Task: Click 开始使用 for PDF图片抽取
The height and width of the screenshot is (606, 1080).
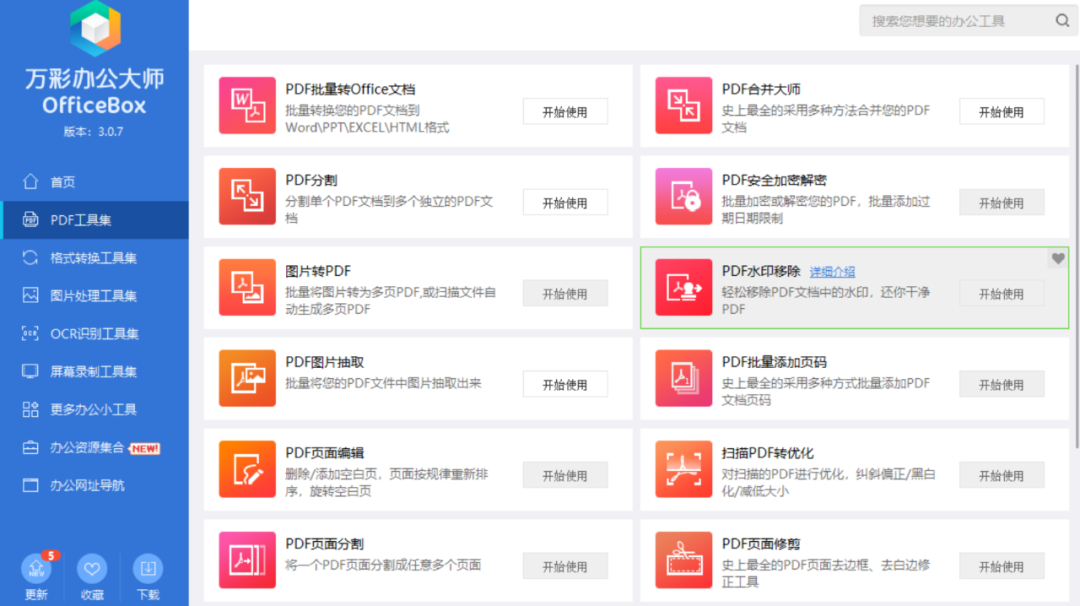Action: coord(565,384)
